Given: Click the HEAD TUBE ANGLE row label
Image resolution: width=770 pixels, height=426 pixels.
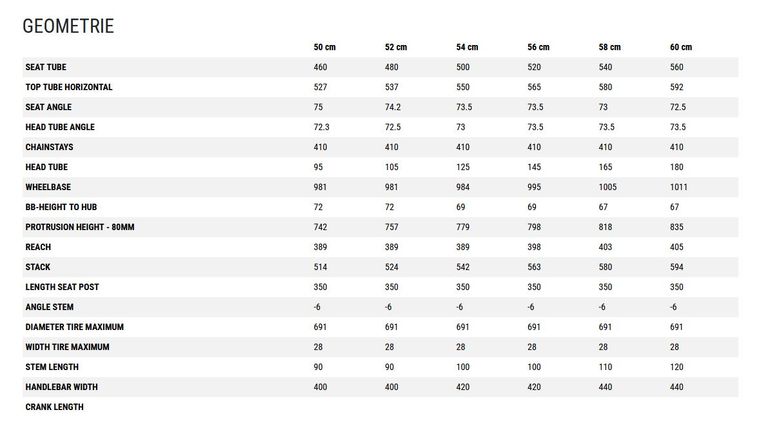Looking at the screenshot, I should tap(60, 127).
